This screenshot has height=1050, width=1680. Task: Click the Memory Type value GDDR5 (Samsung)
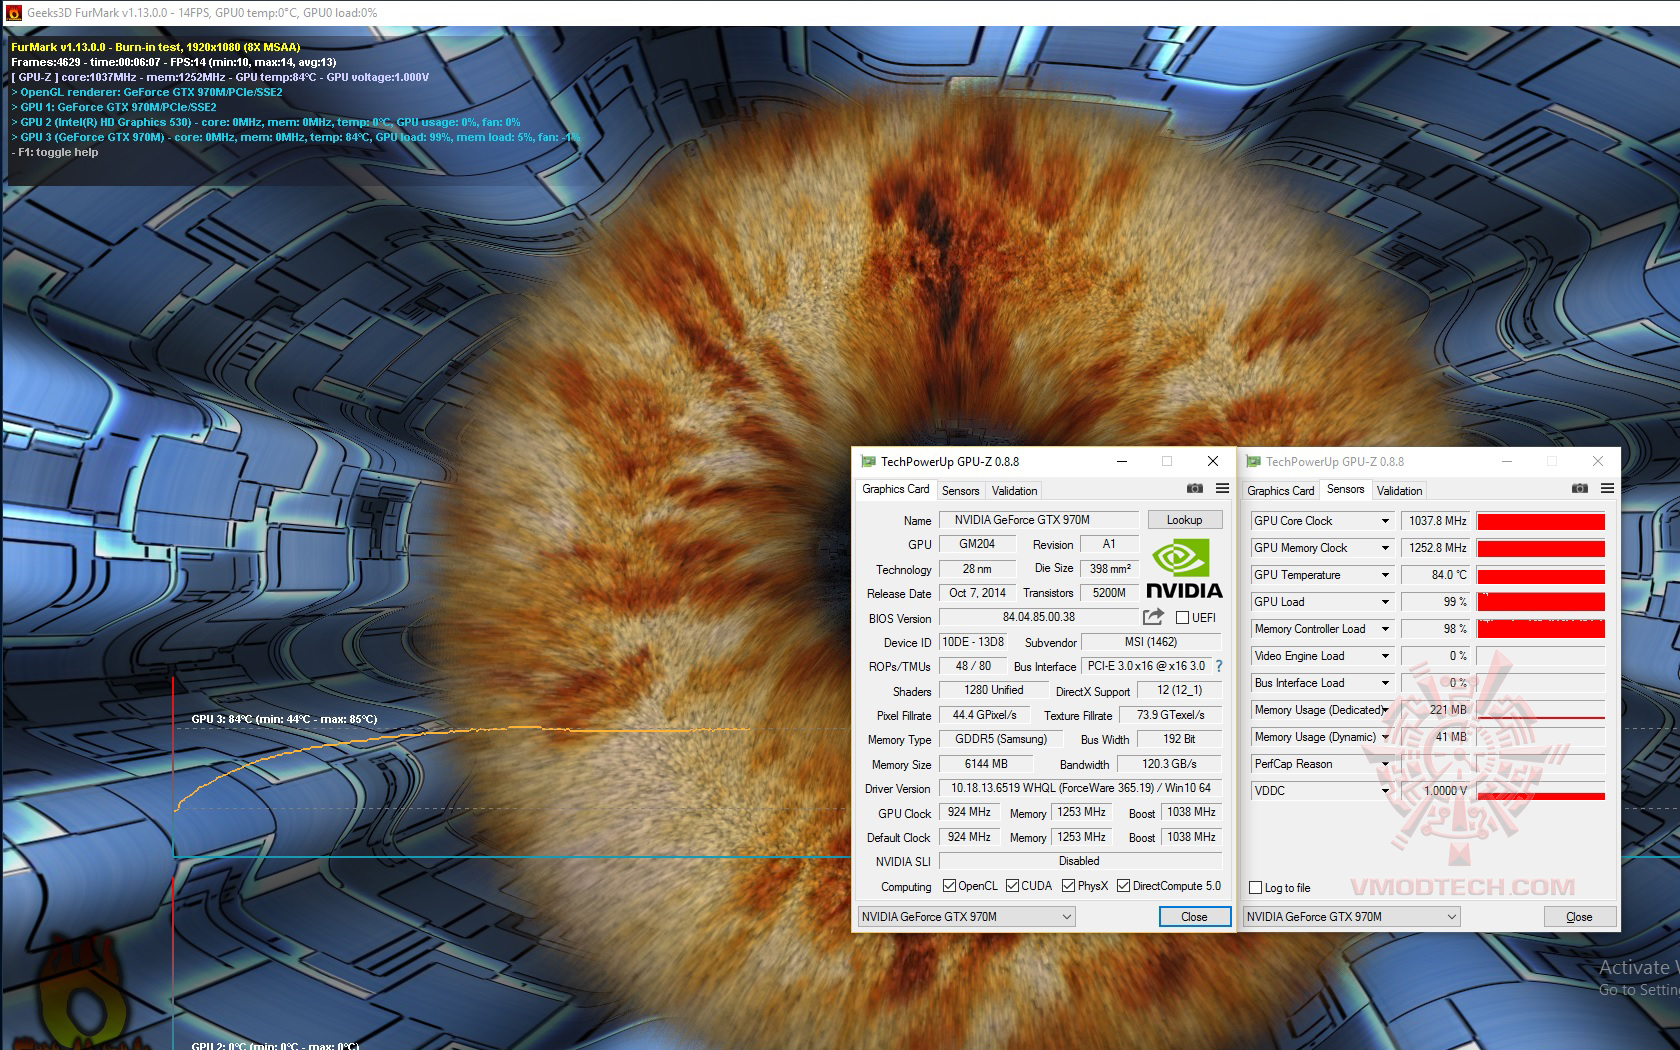pos(1000,739)
